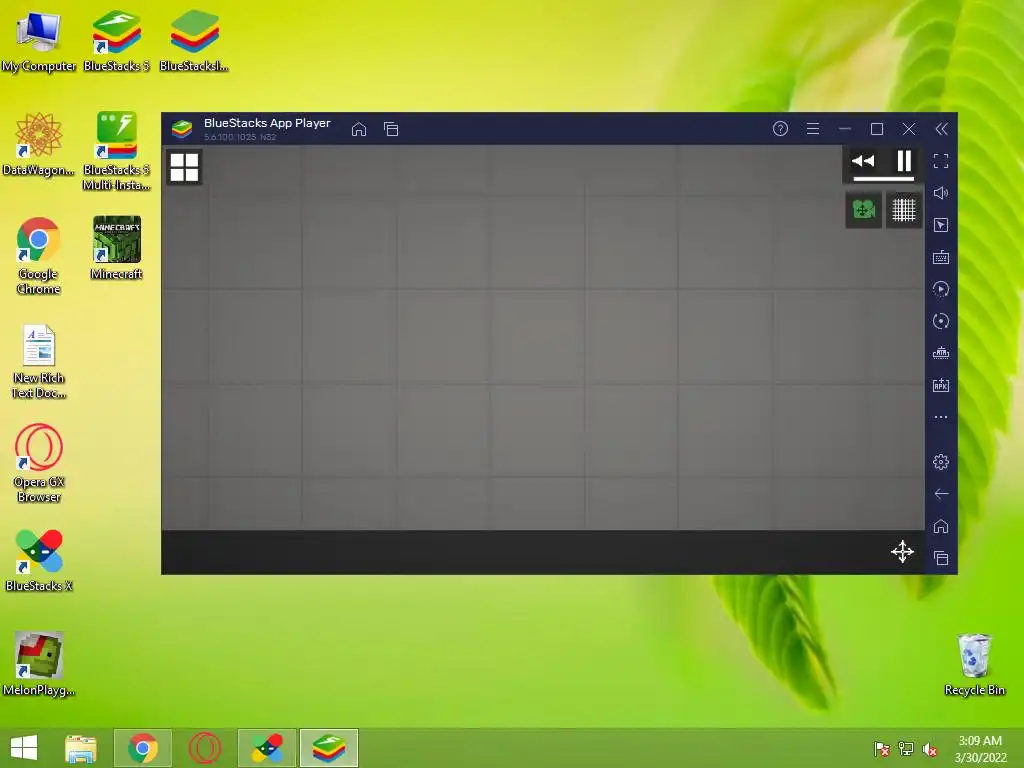
Task: Click the slow motion rewind button
Action: tap(863, 161)
